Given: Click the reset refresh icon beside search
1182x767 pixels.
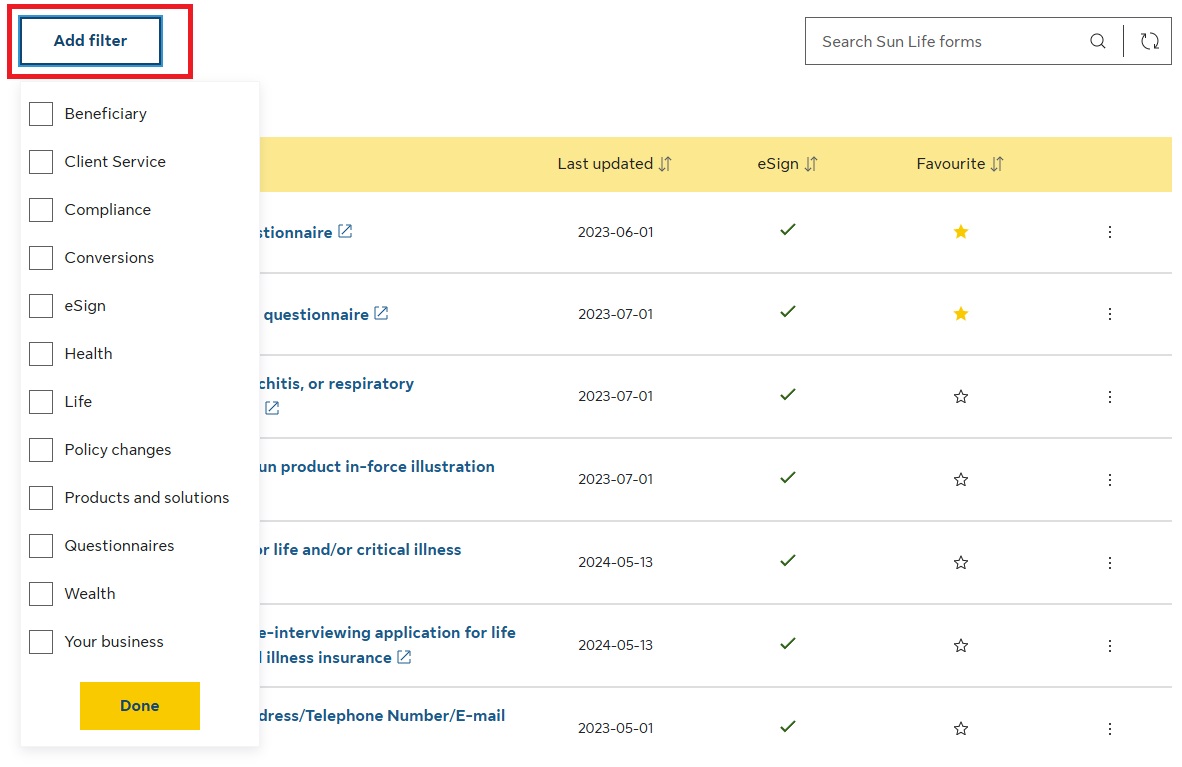Looking at the screenshot, I should 1149,41.
